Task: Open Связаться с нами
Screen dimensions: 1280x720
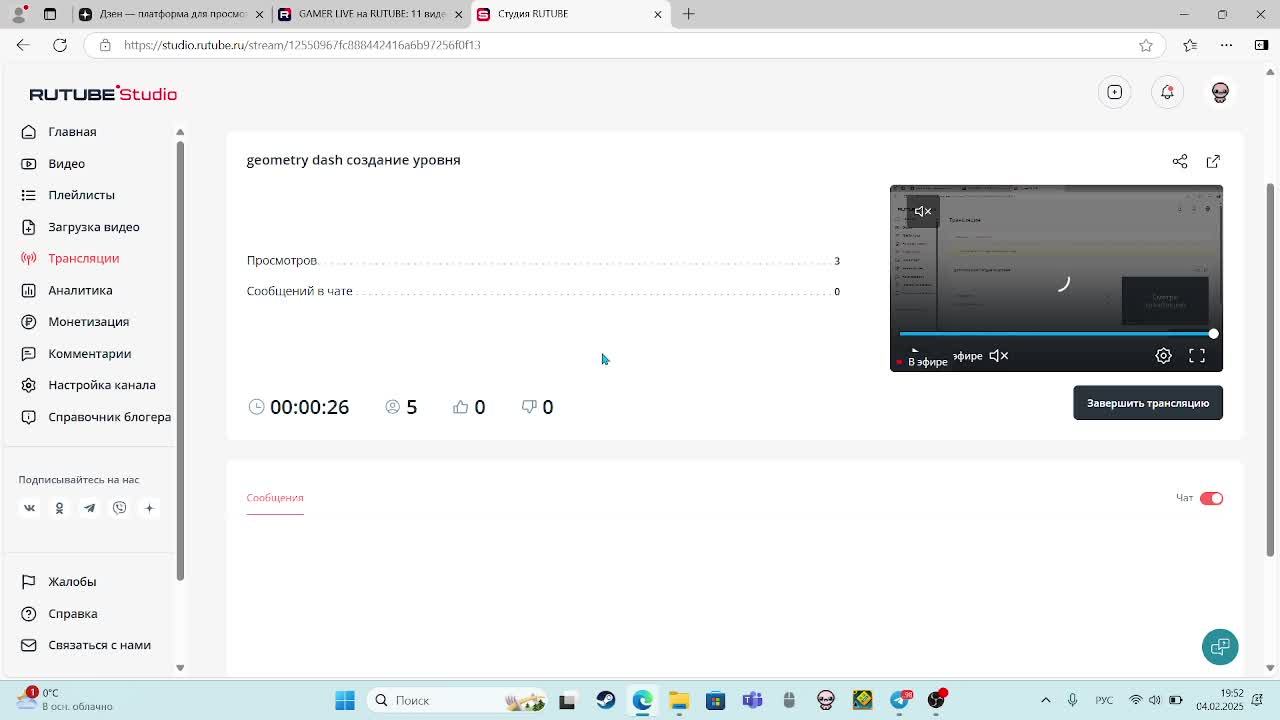Action: [99, 645]
